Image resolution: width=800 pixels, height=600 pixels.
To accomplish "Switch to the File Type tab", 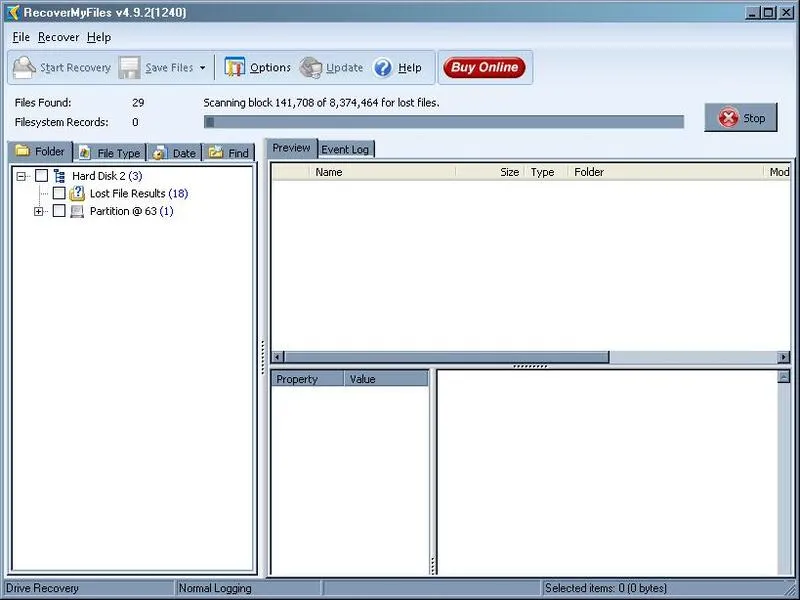I will coord(110,153).
